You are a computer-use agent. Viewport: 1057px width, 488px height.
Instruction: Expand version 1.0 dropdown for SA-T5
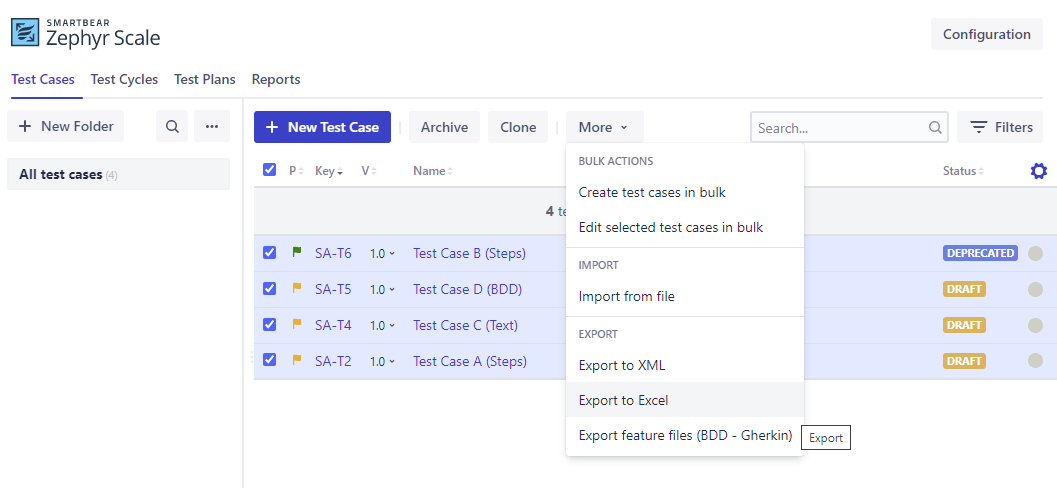click(382, 289)
